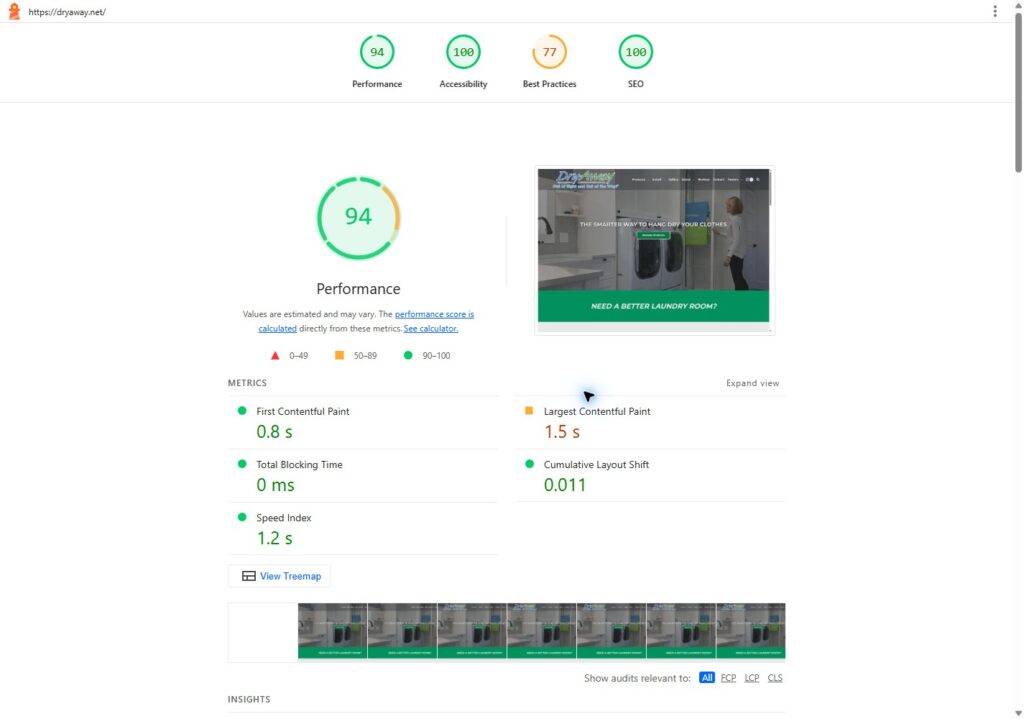
Task: Click the First Contentful Paint value 0.8 s
Action: [274, 432]
